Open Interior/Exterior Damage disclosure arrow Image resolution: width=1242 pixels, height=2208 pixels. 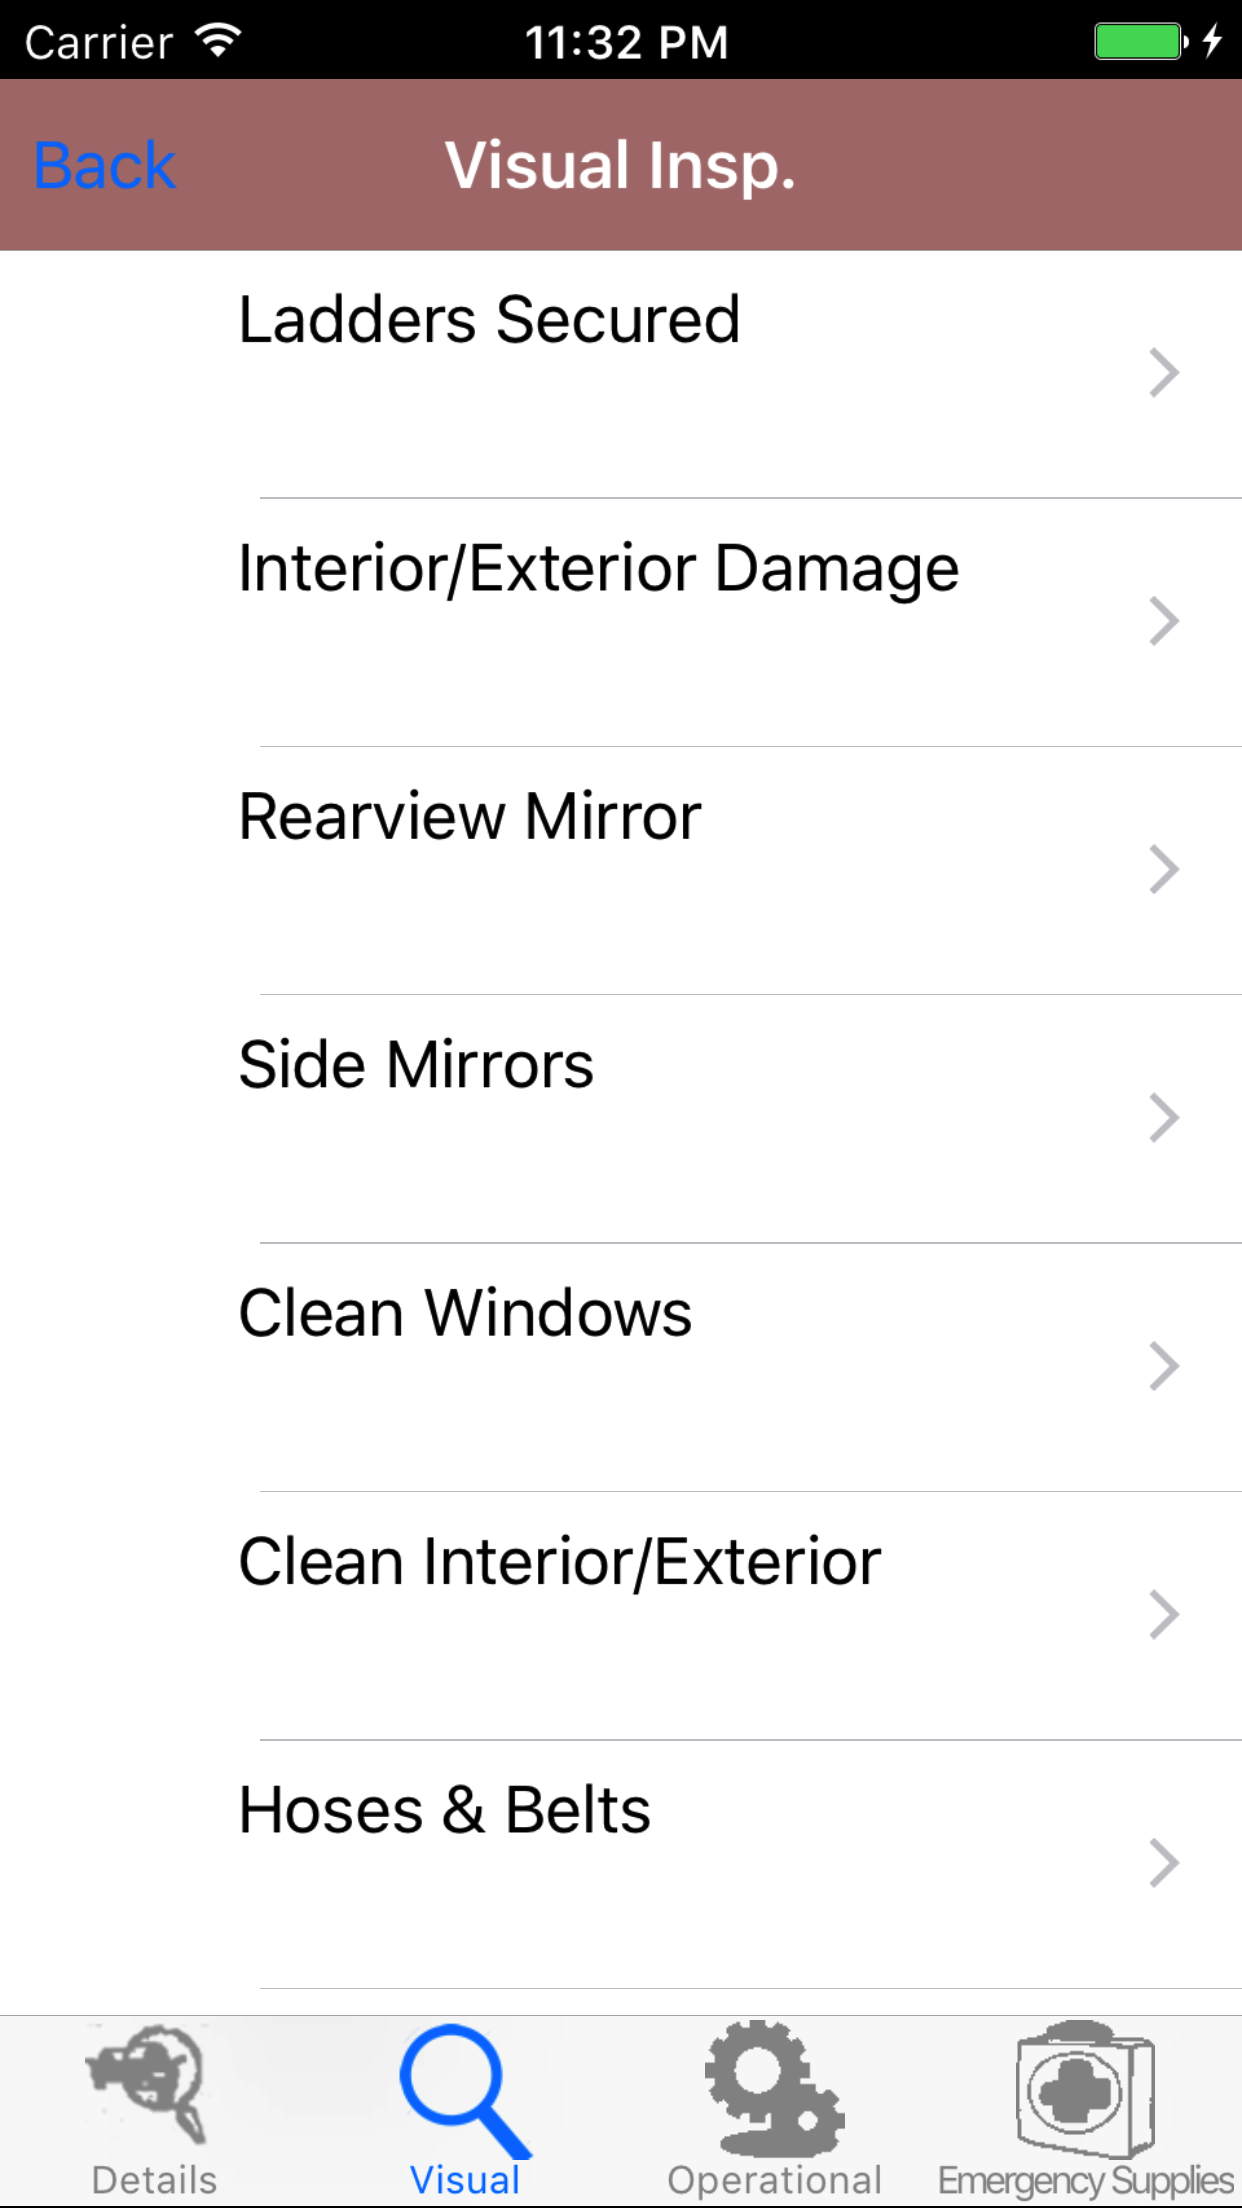[1164, 621]
